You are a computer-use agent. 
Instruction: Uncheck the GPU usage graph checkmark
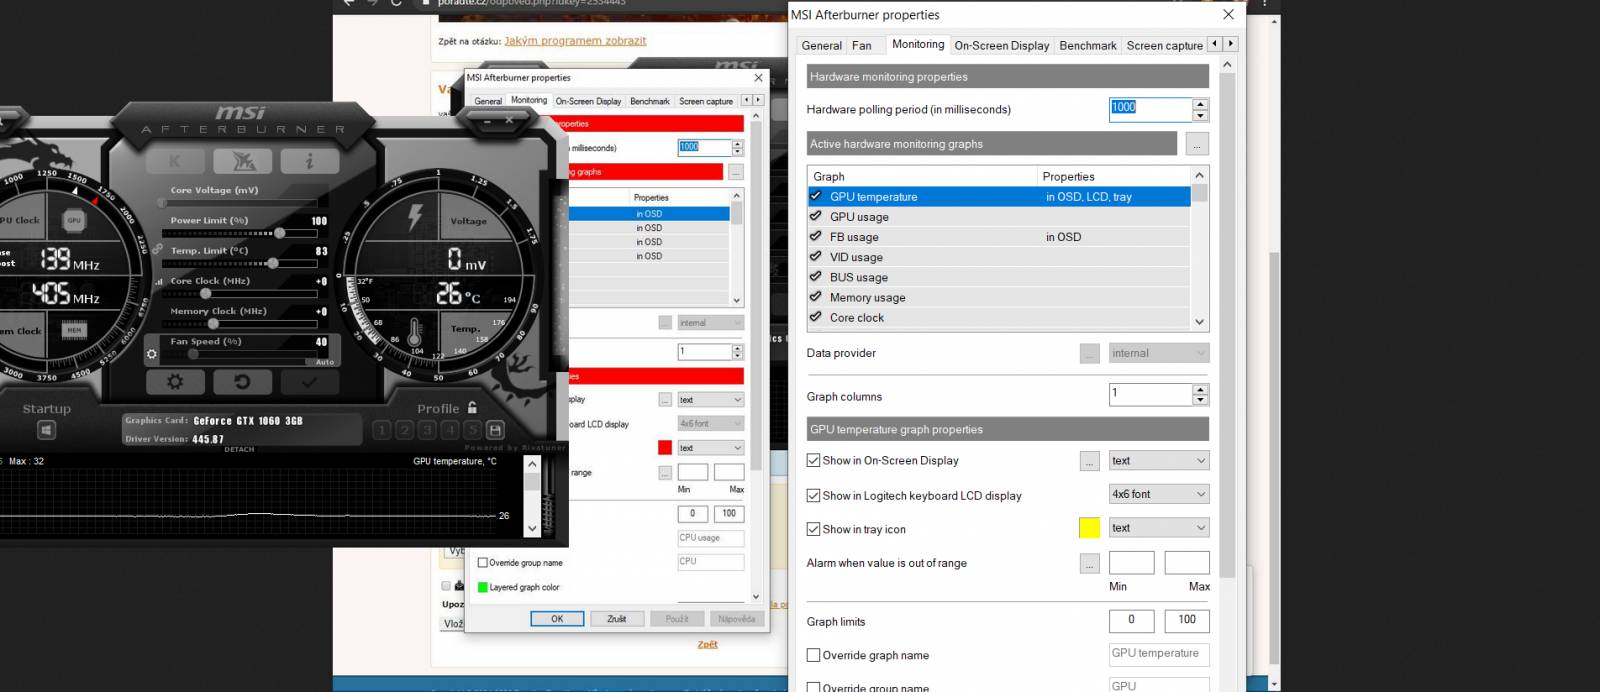816,216
